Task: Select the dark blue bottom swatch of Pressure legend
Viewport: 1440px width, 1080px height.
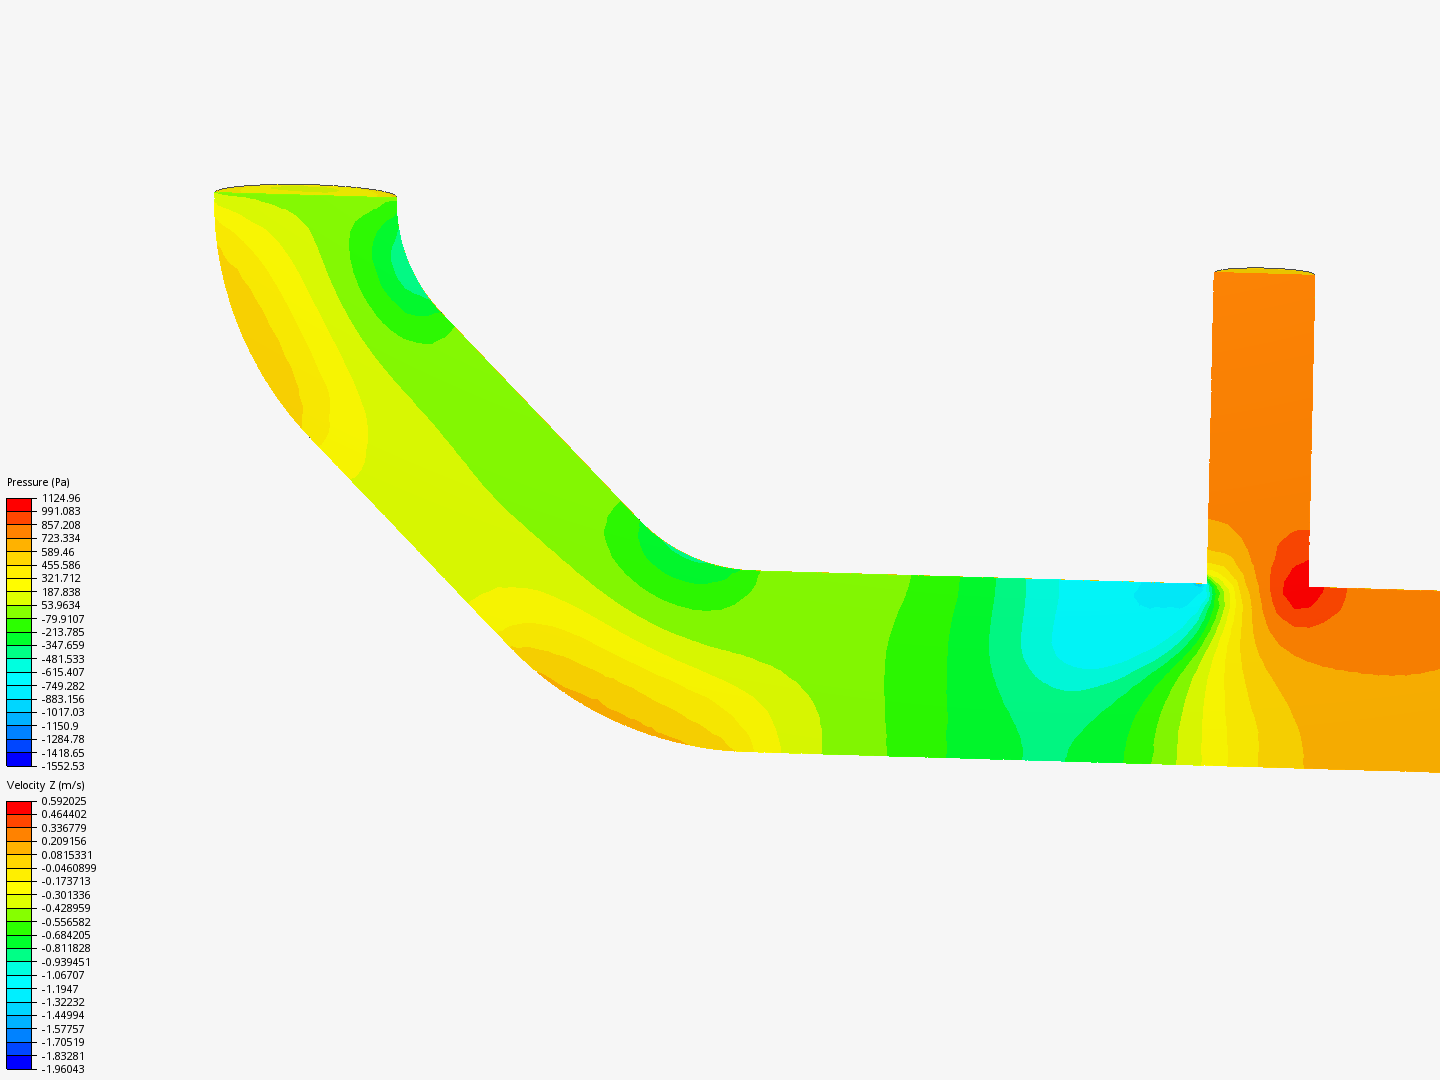Action: (19, 759)
